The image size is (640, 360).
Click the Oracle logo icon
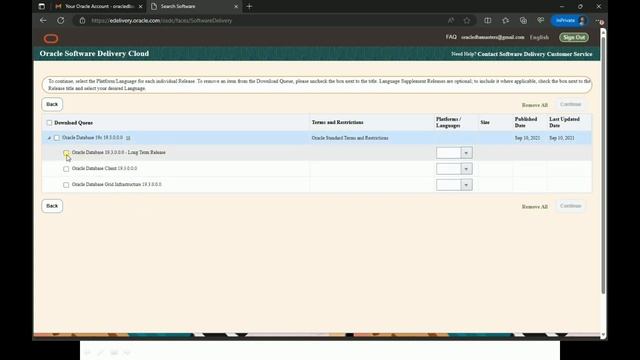point(51,39)
